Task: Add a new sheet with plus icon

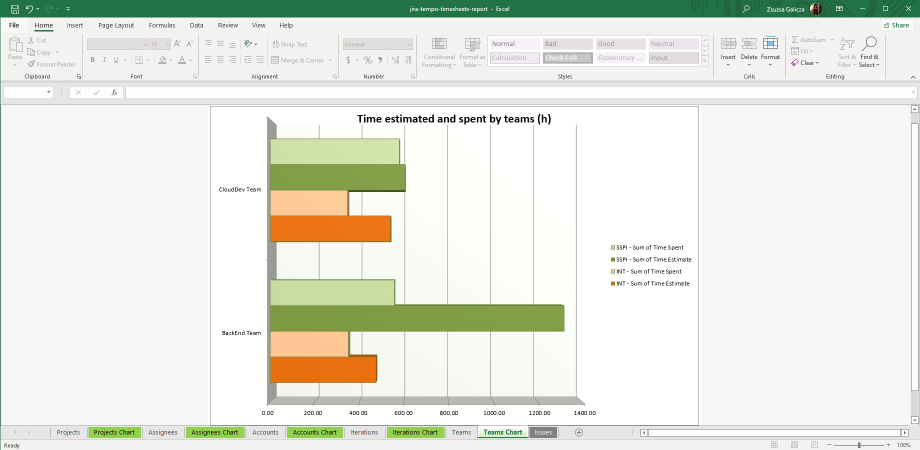Action: [579, 432]
